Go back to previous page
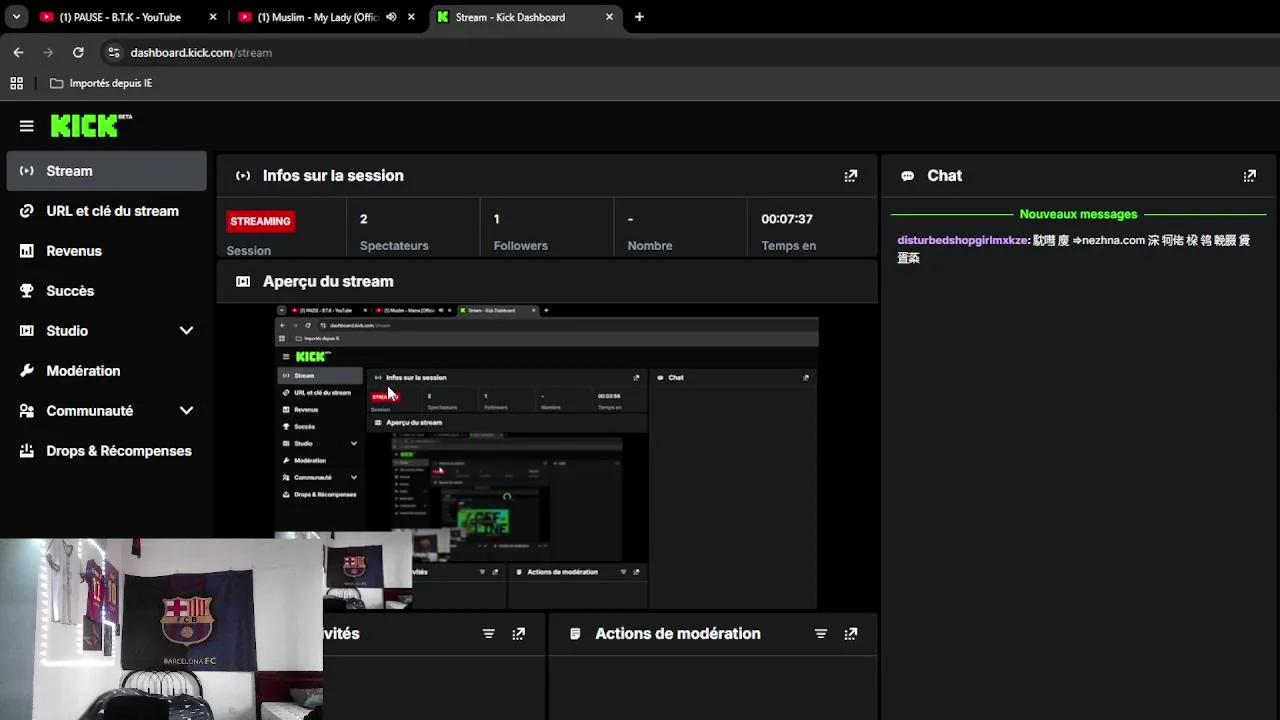The image size is (1280, 720). pyautogui.click(x=18, y=52)
